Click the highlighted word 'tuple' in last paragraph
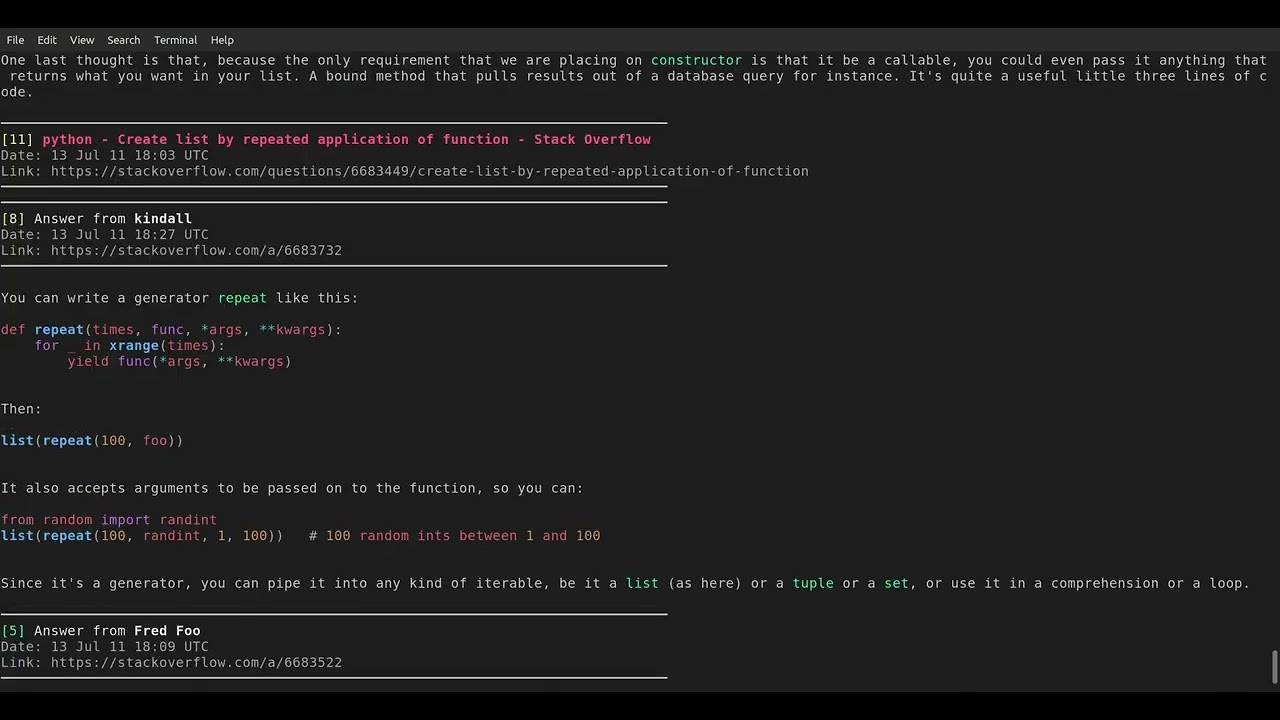Screen dimensions: 1280x720 click(x=813, y=583)
